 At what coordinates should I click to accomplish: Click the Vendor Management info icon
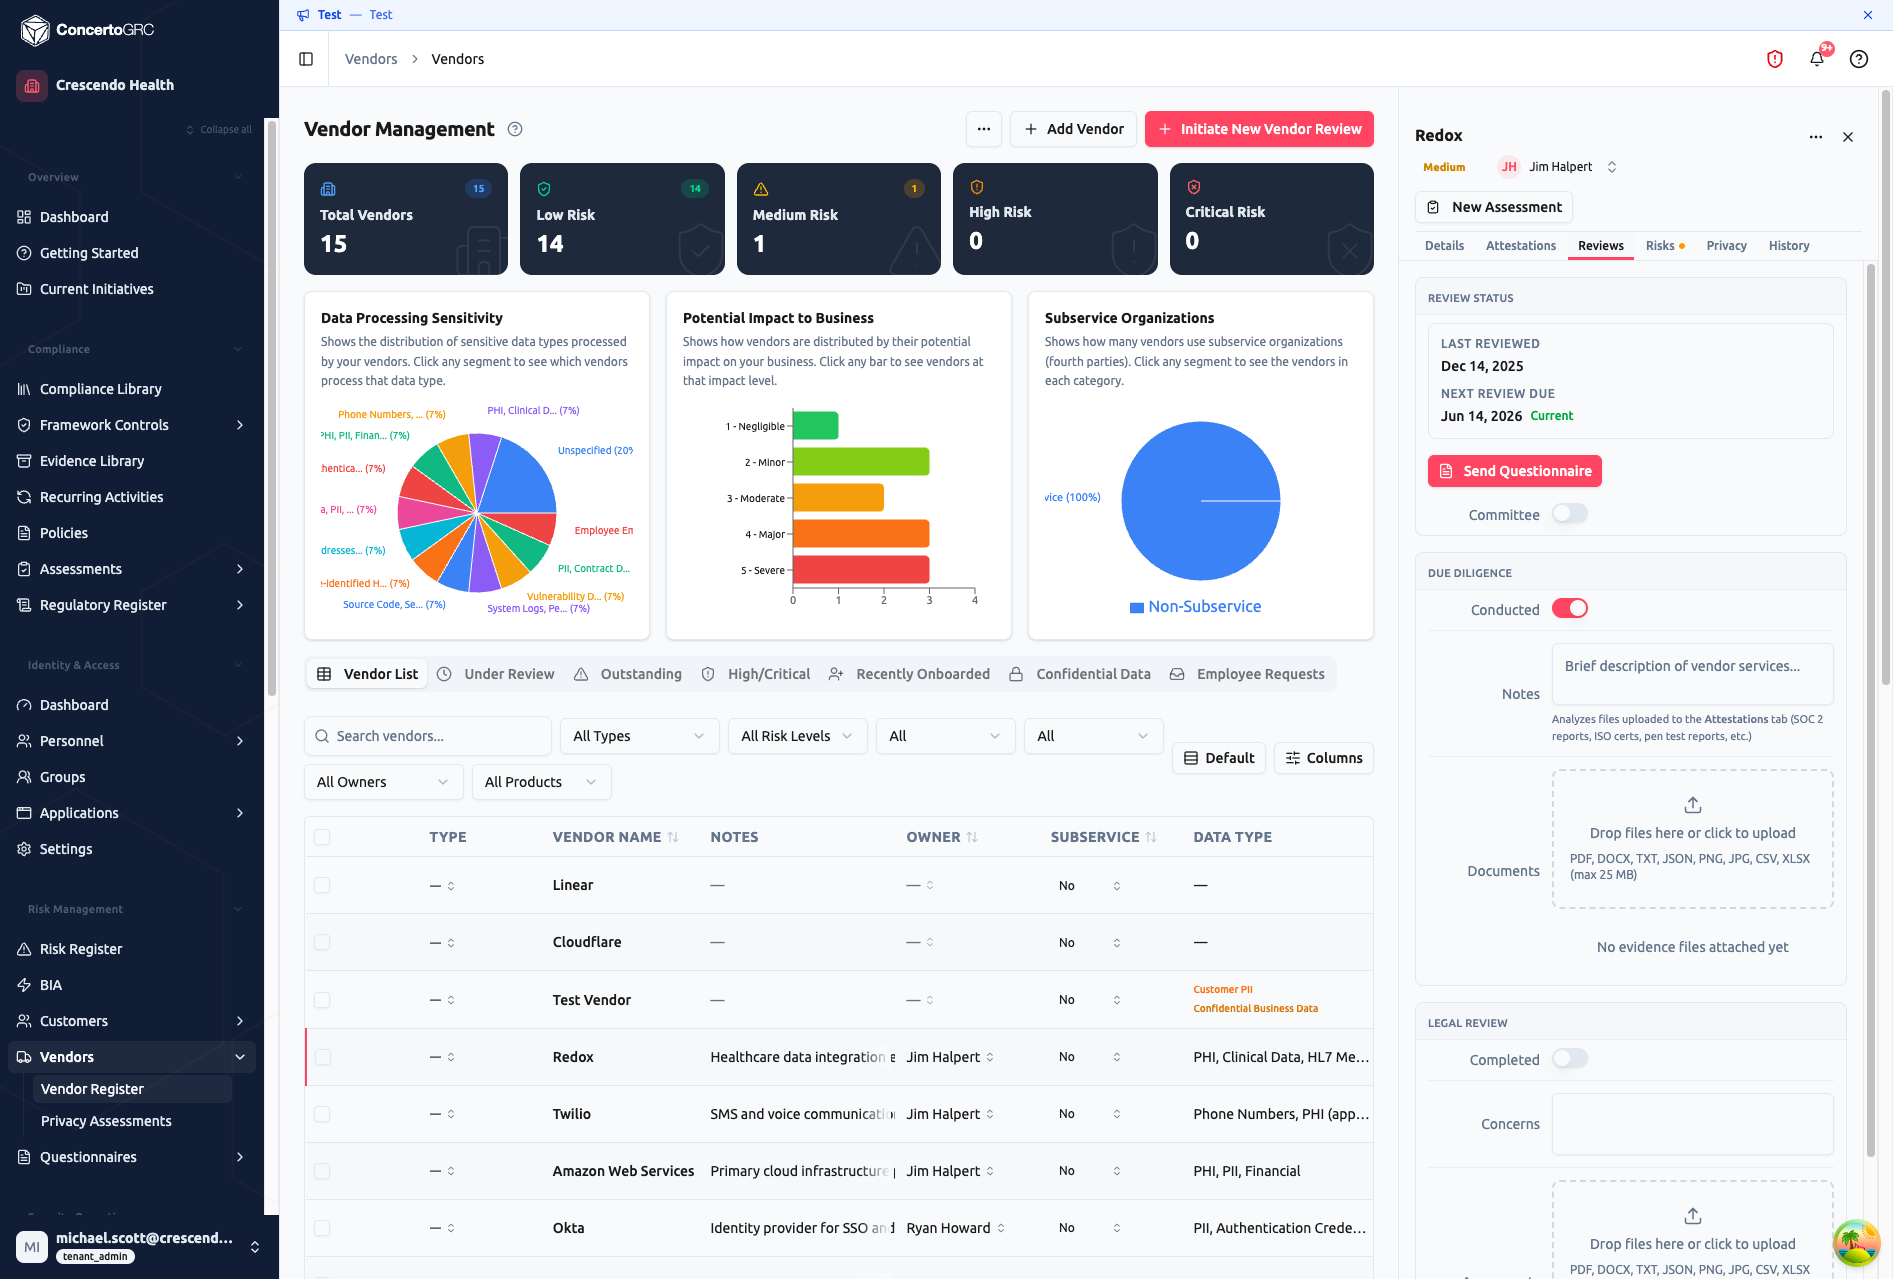point(515,129)
